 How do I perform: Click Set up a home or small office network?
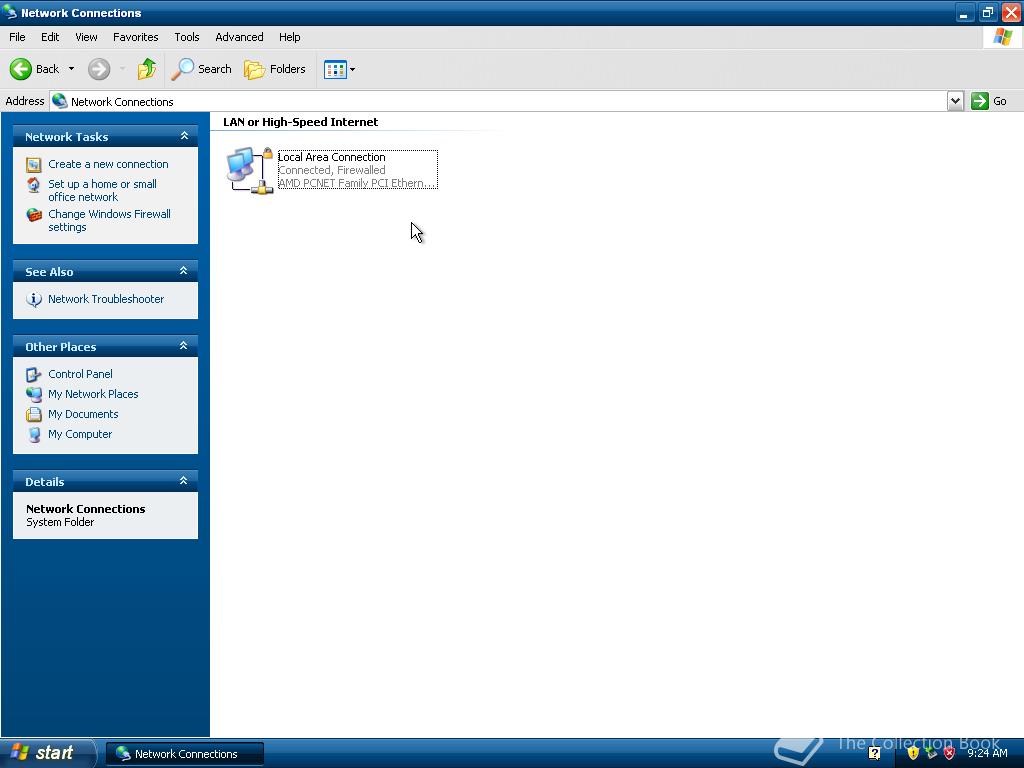click(103, 191)
